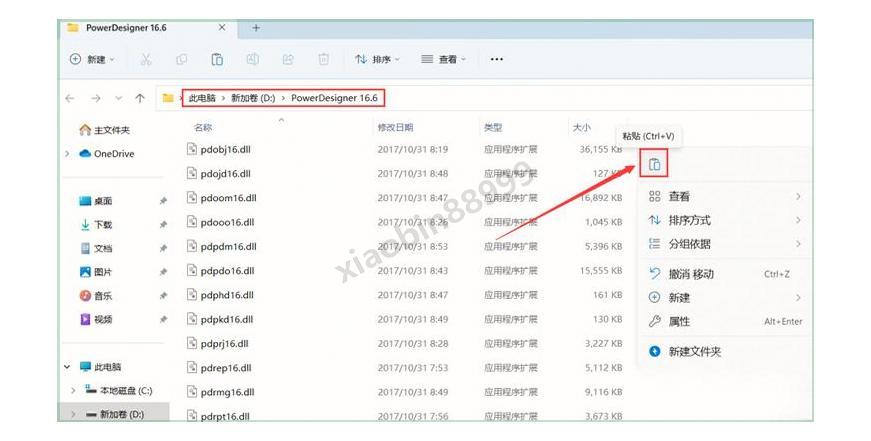Open the 新建 (New) toolbar button

pos(92,59)
